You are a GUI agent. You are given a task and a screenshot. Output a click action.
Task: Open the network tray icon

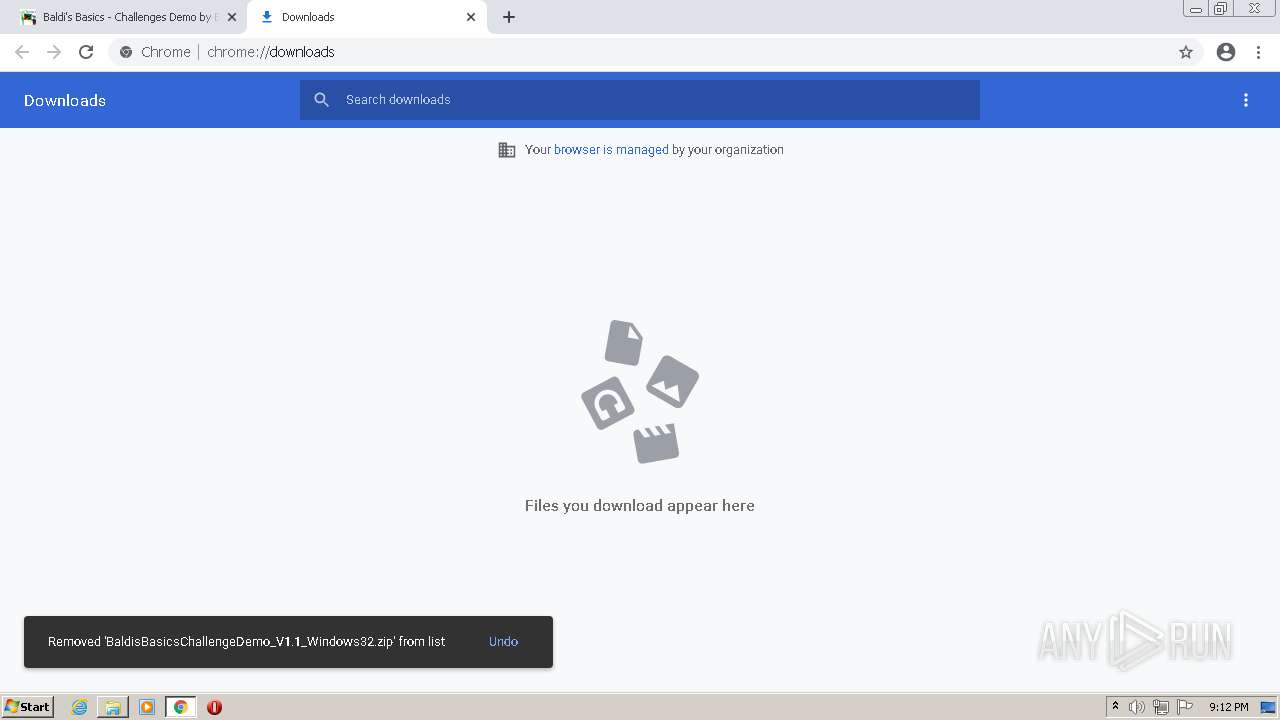pos(1161,707)
